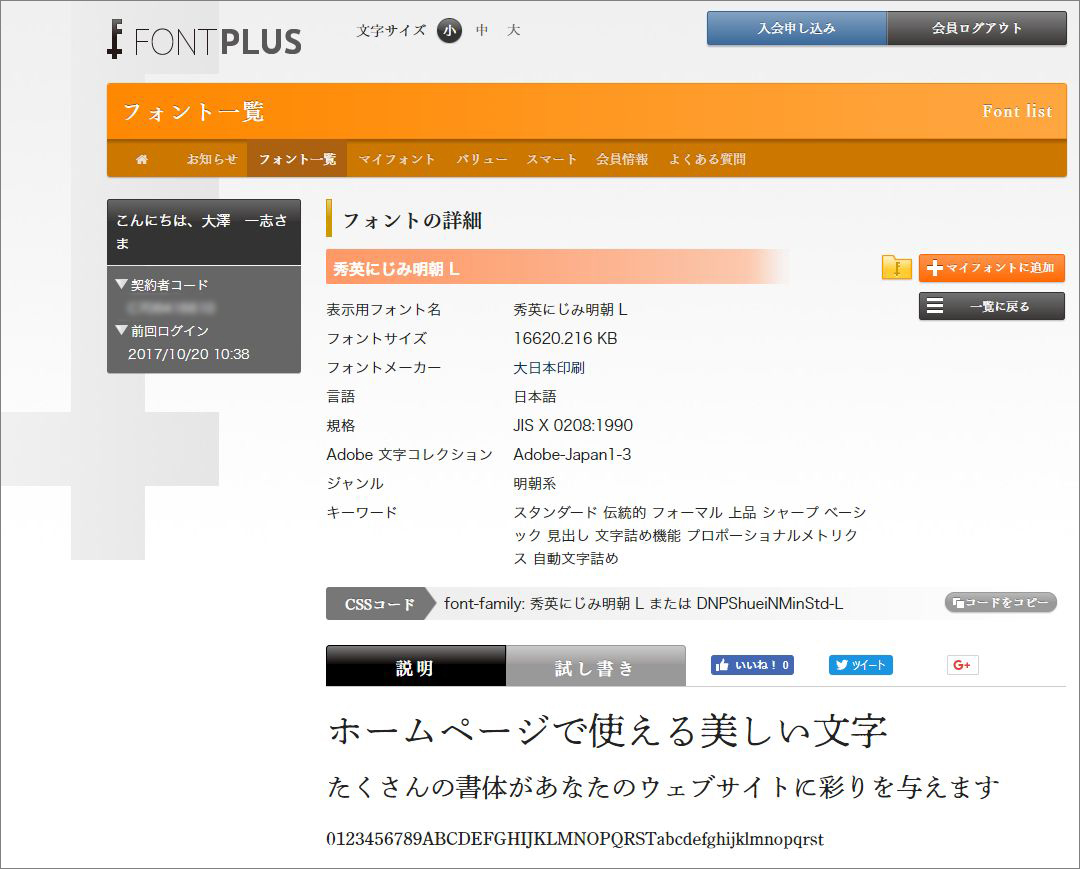1080x869 pixels.
Task: Click the Adobe-Japan1-3 value
Action: point(572,454)
